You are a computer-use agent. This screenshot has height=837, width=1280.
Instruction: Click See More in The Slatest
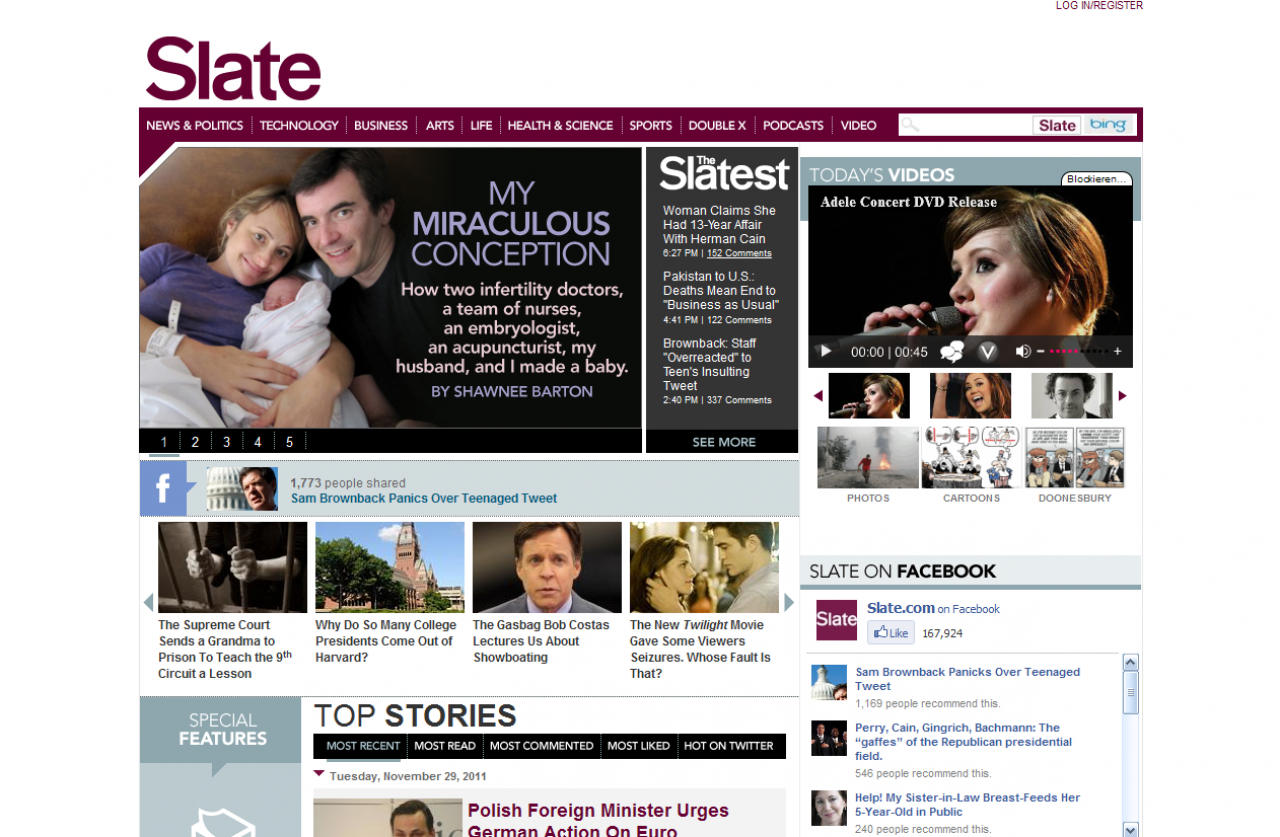[724, 442]
